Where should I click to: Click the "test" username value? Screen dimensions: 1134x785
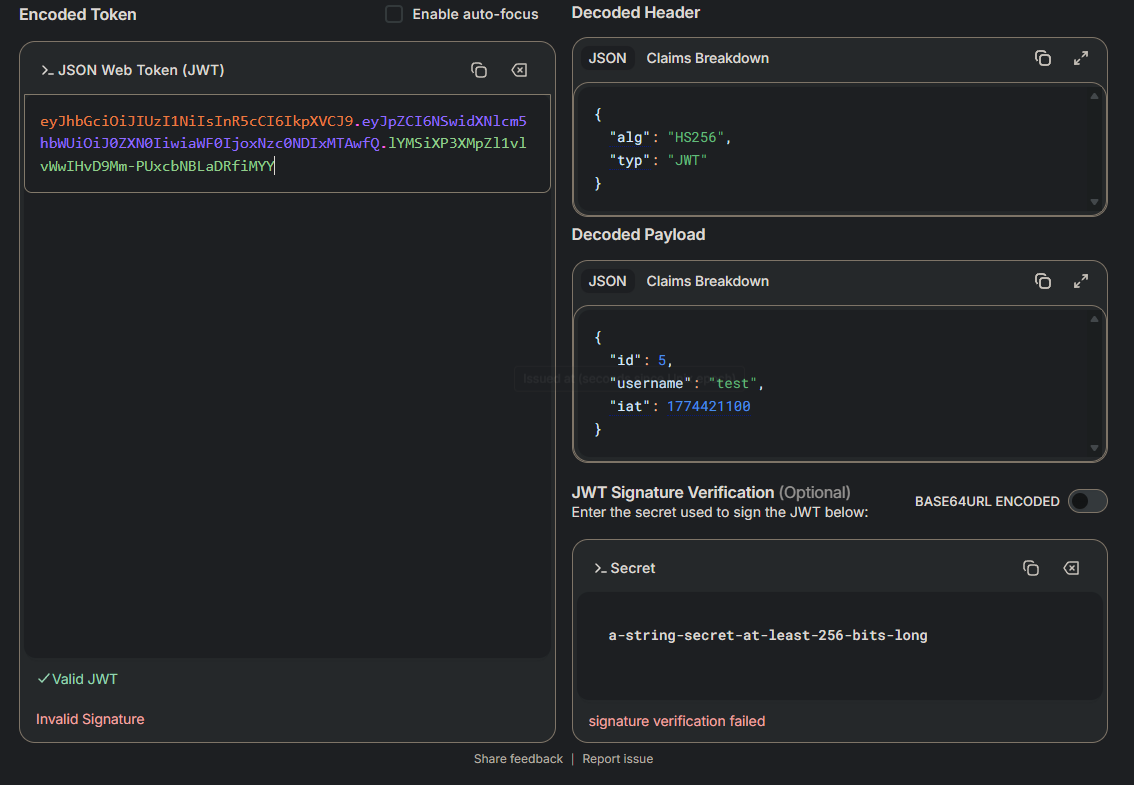tap(732, 383)
